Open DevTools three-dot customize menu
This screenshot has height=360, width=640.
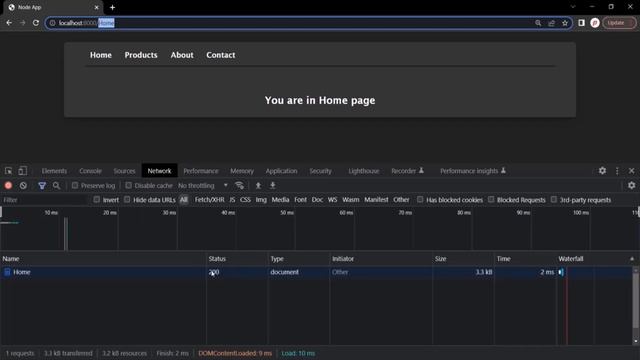(x=617, y=171)
